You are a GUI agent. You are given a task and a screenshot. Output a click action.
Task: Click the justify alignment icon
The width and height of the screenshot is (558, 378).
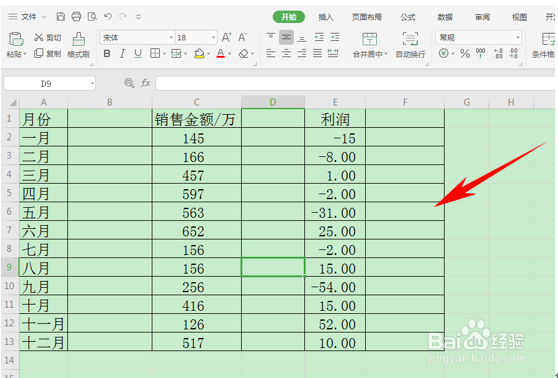317,54
